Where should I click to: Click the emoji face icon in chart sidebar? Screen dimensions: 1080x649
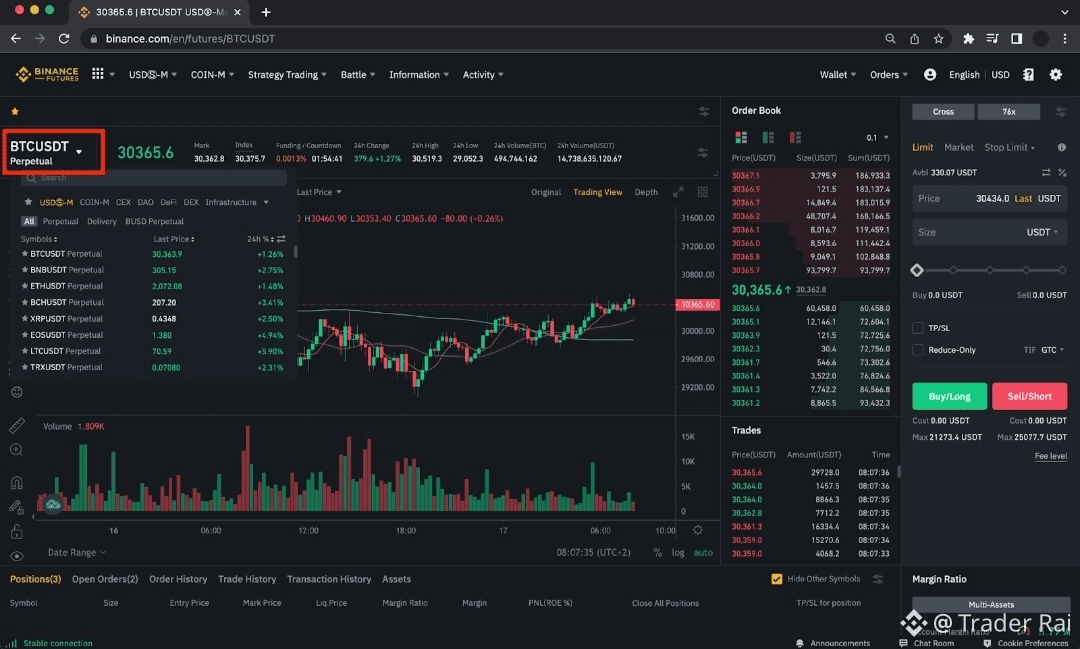tap(17, 392)
